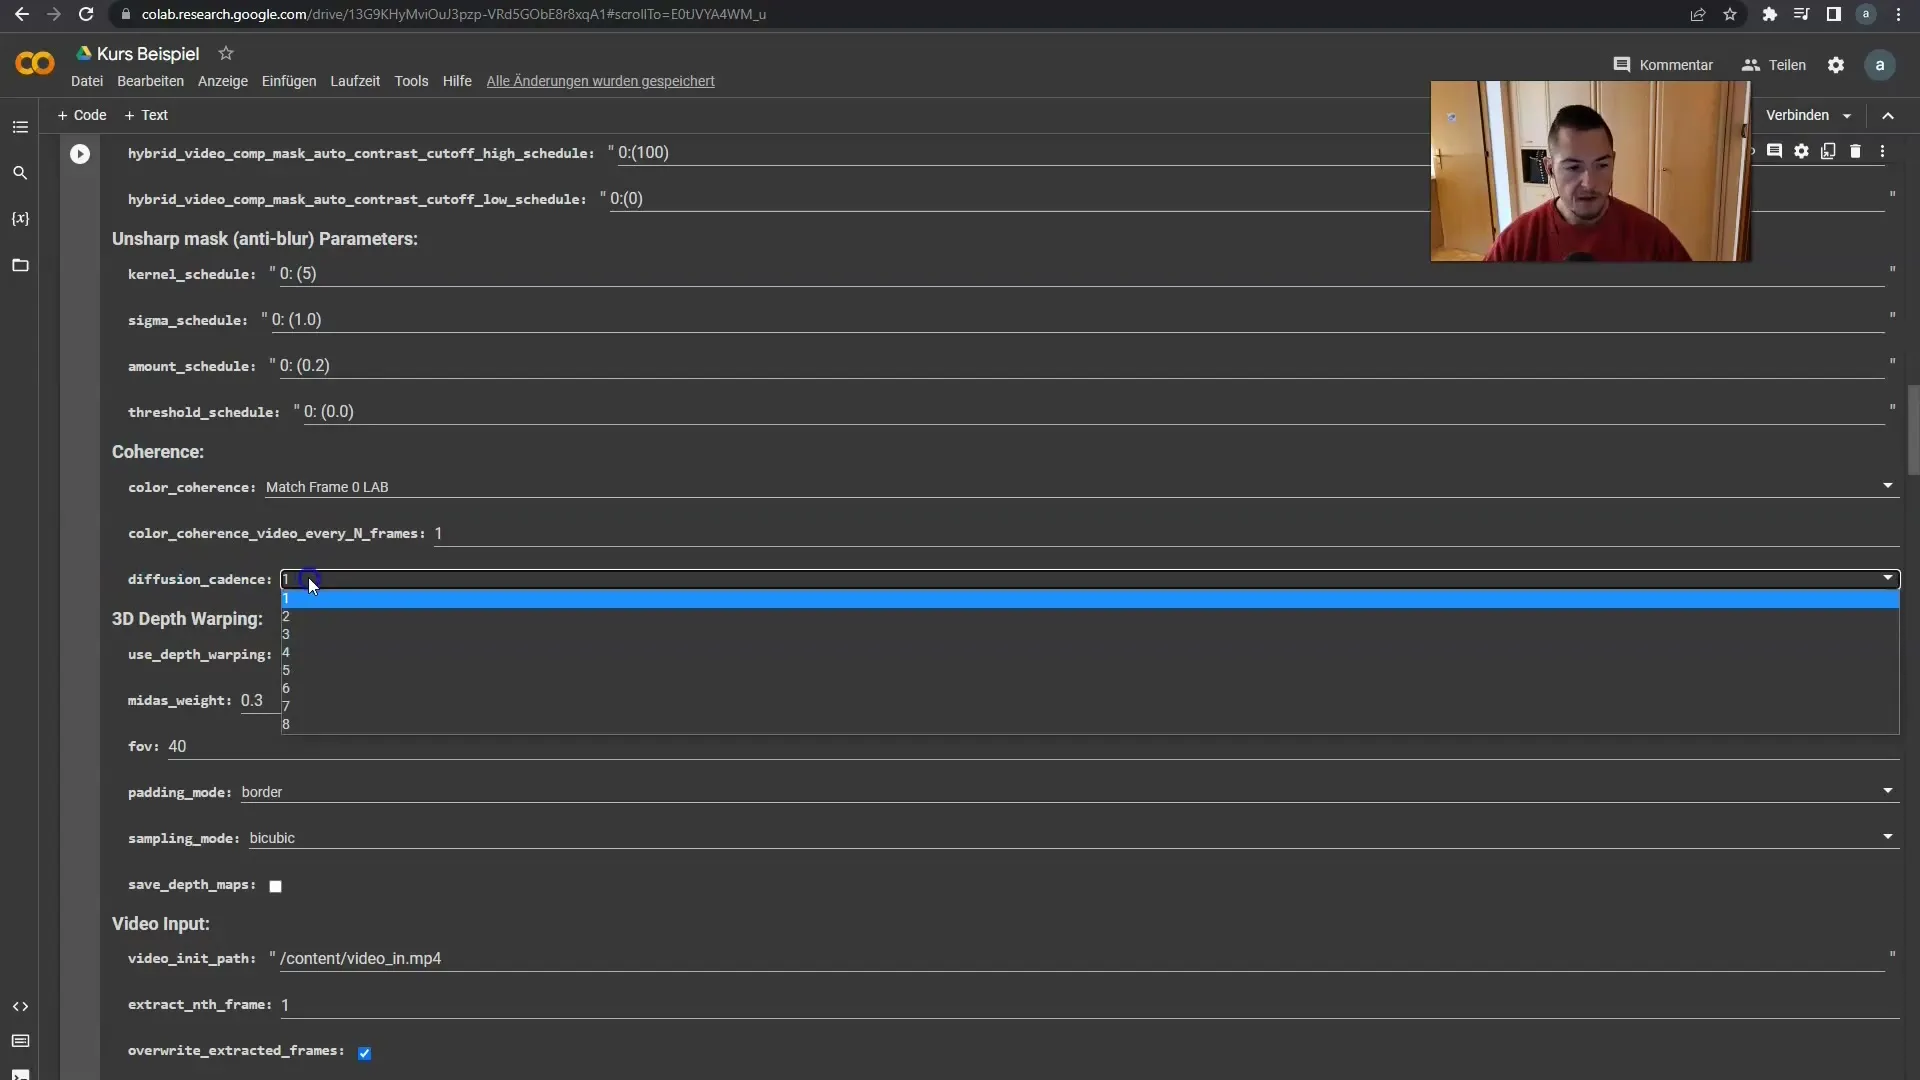
Task: Open the Datei menu
Action: (x=86, y=80)
